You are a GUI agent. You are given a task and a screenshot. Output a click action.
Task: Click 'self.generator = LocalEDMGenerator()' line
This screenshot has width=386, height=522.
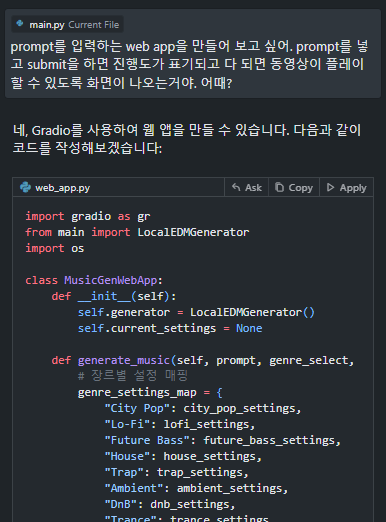click(196, 312)
